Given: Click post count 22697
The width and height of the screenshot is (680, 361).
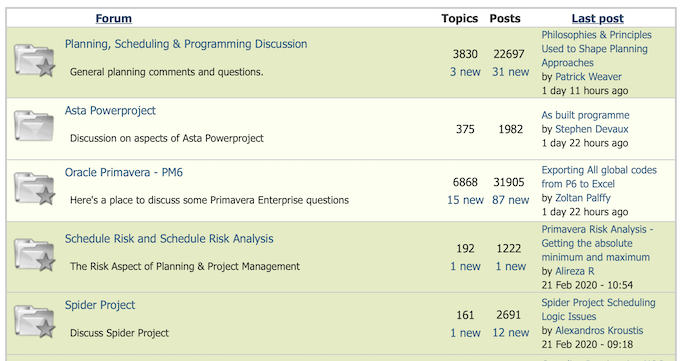Looking at the screenshot, I should (509, 54).
